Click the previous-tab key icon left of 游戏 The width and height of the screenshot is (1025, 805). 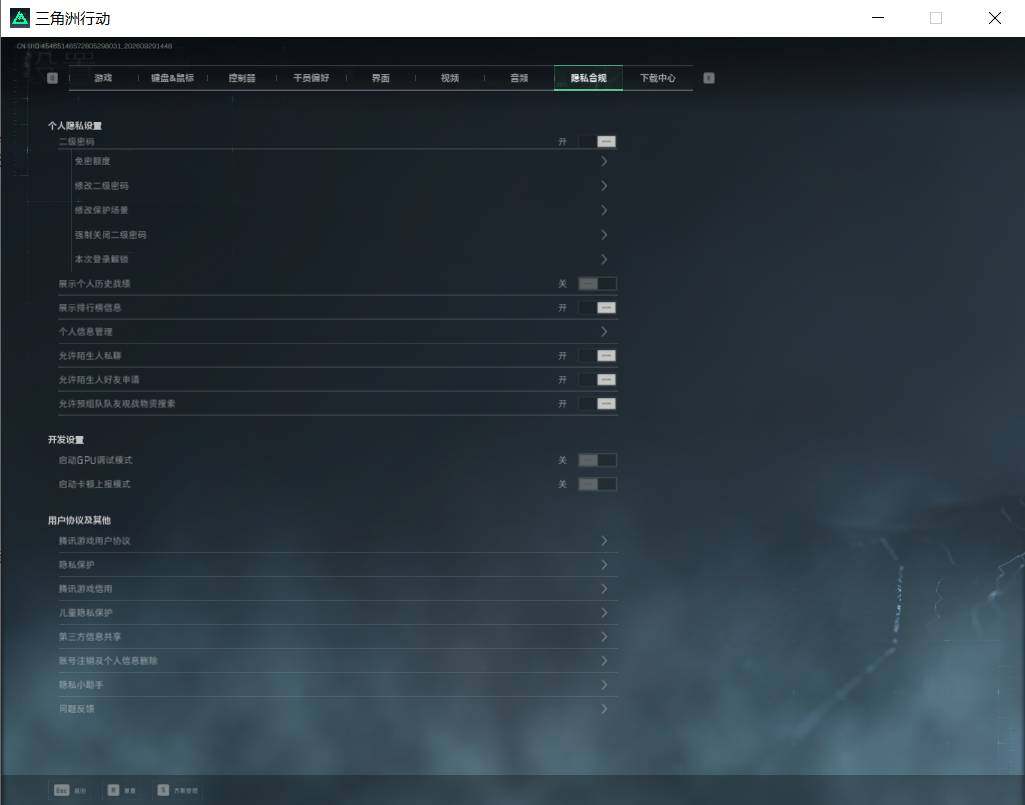point(52,78)
